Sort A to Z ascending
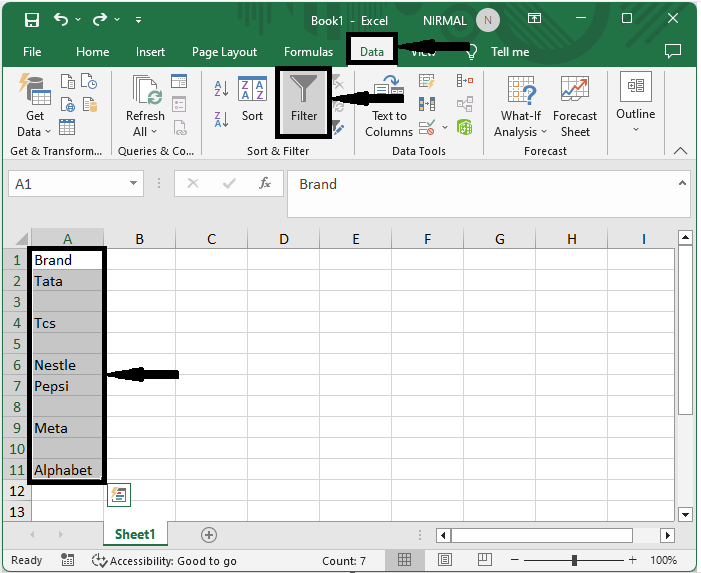This screenshot has height=573, width=701. coord(221,88)
